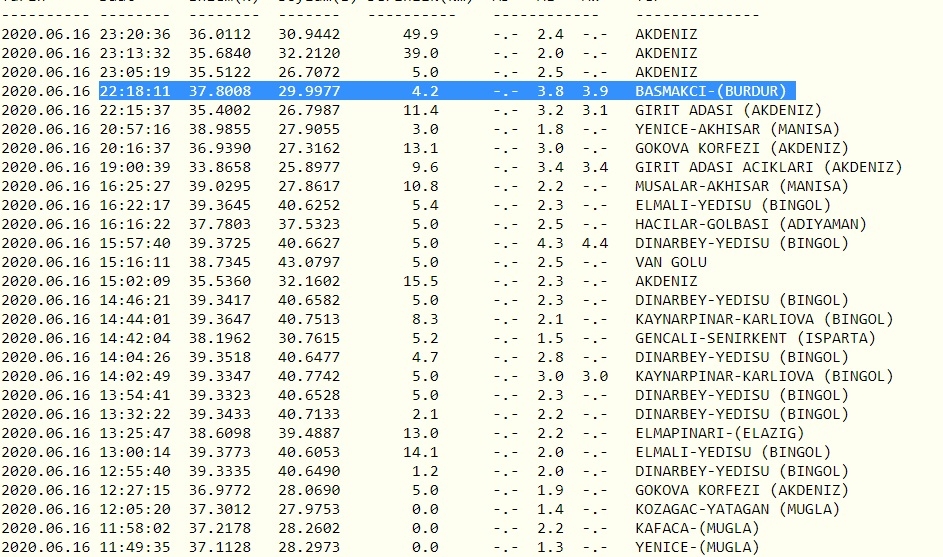The image size is (943, 557).
Task: Click the VAN GOLU location text
Action: tap(671, 262)
